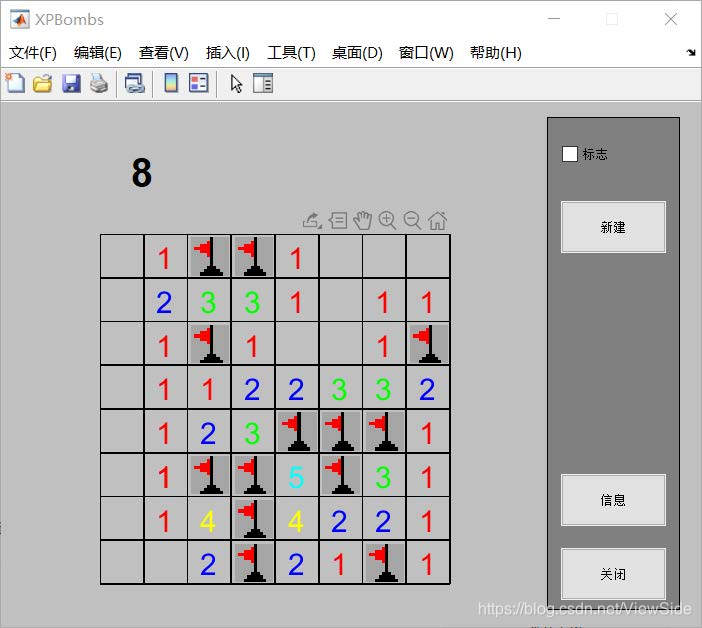Click the left yellow 4 cell
Viewport: 702px width, 628px height.
pos(209,519)
